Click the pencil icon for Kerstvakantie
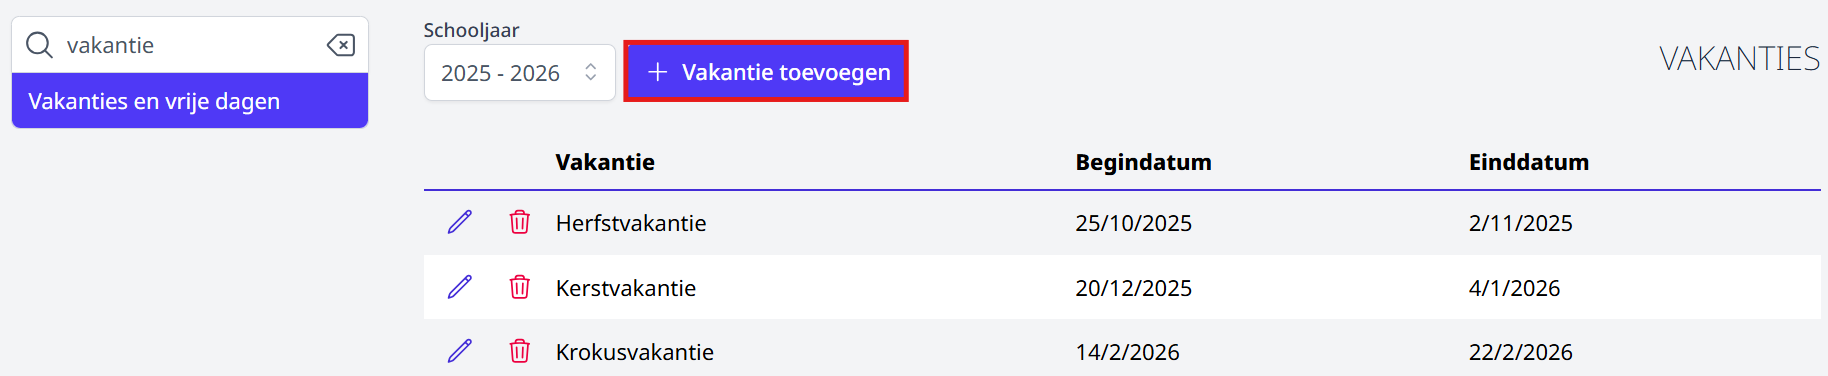This screenshot has height=376, width=1828. tap(460, 287)
